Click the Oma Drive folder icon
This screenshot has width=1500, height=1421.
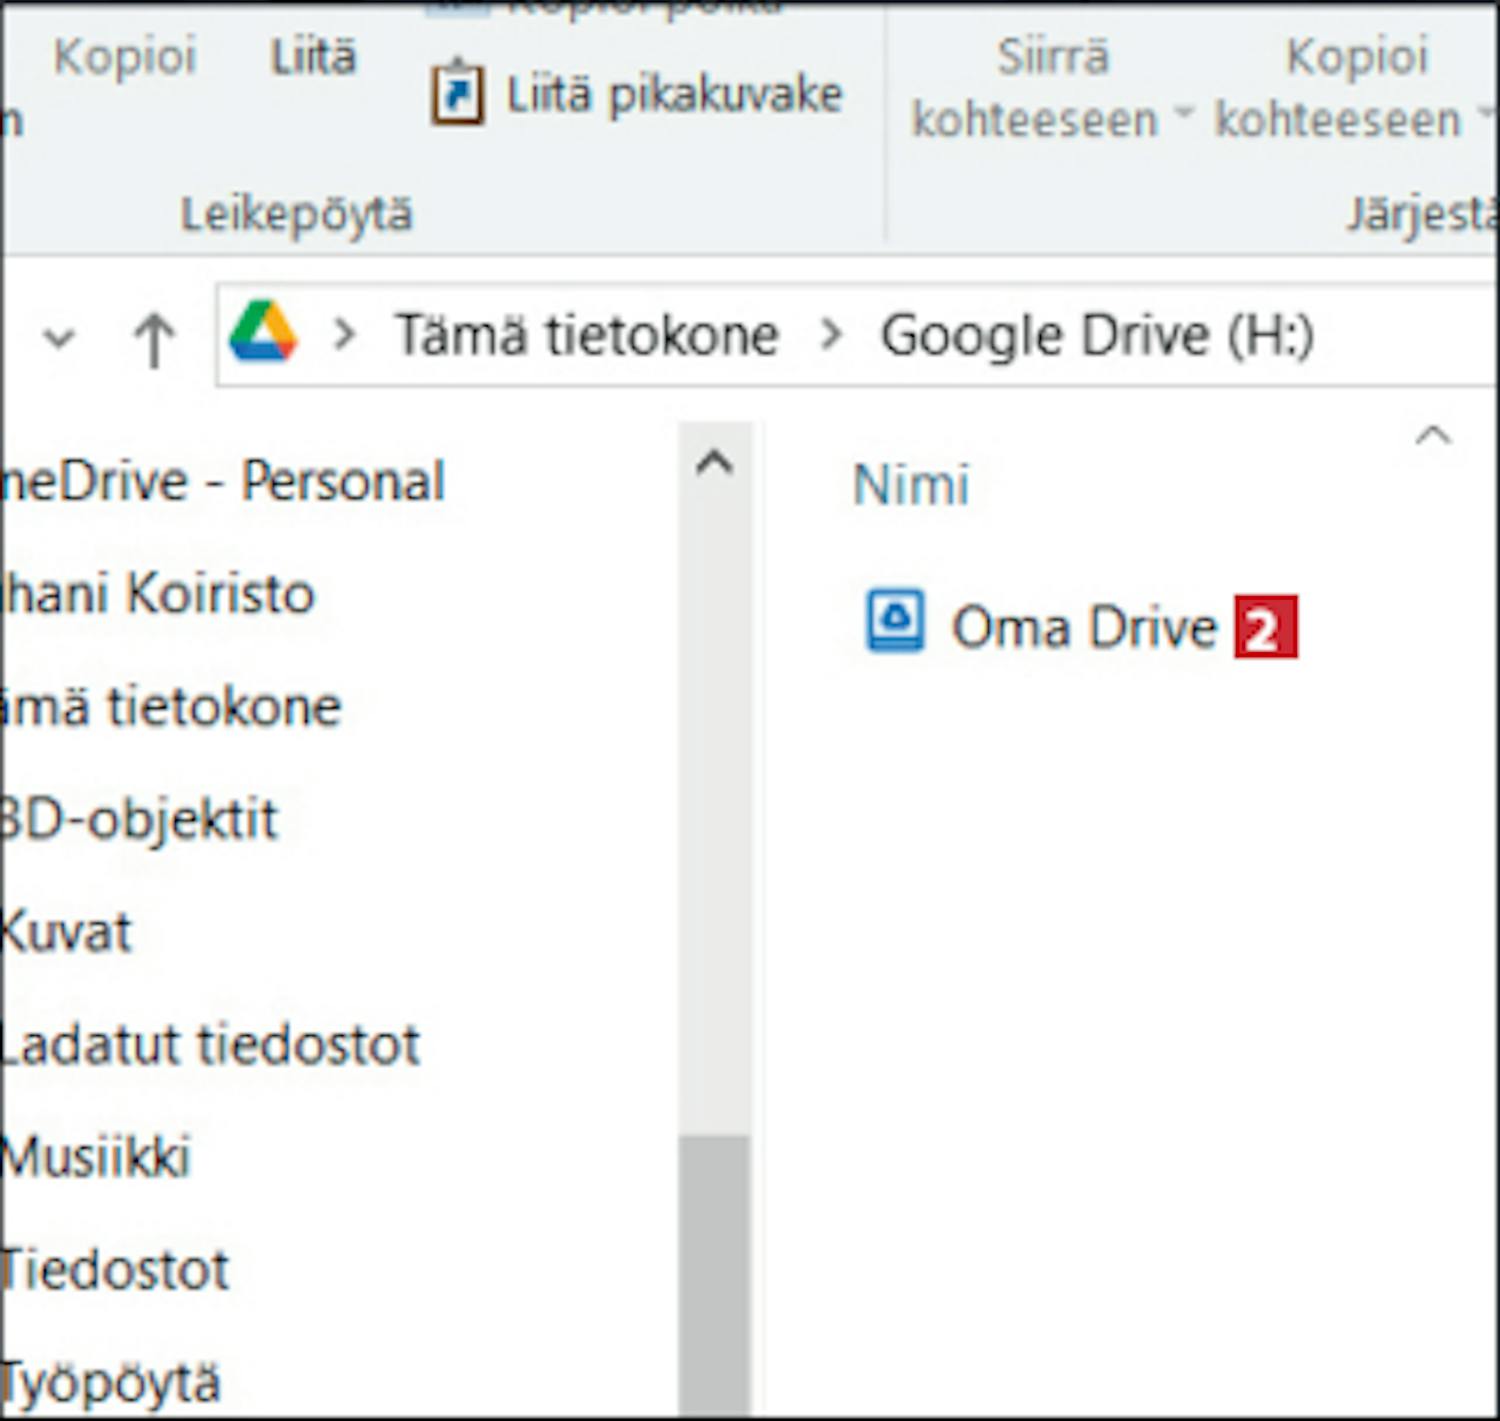pos(894,622)
